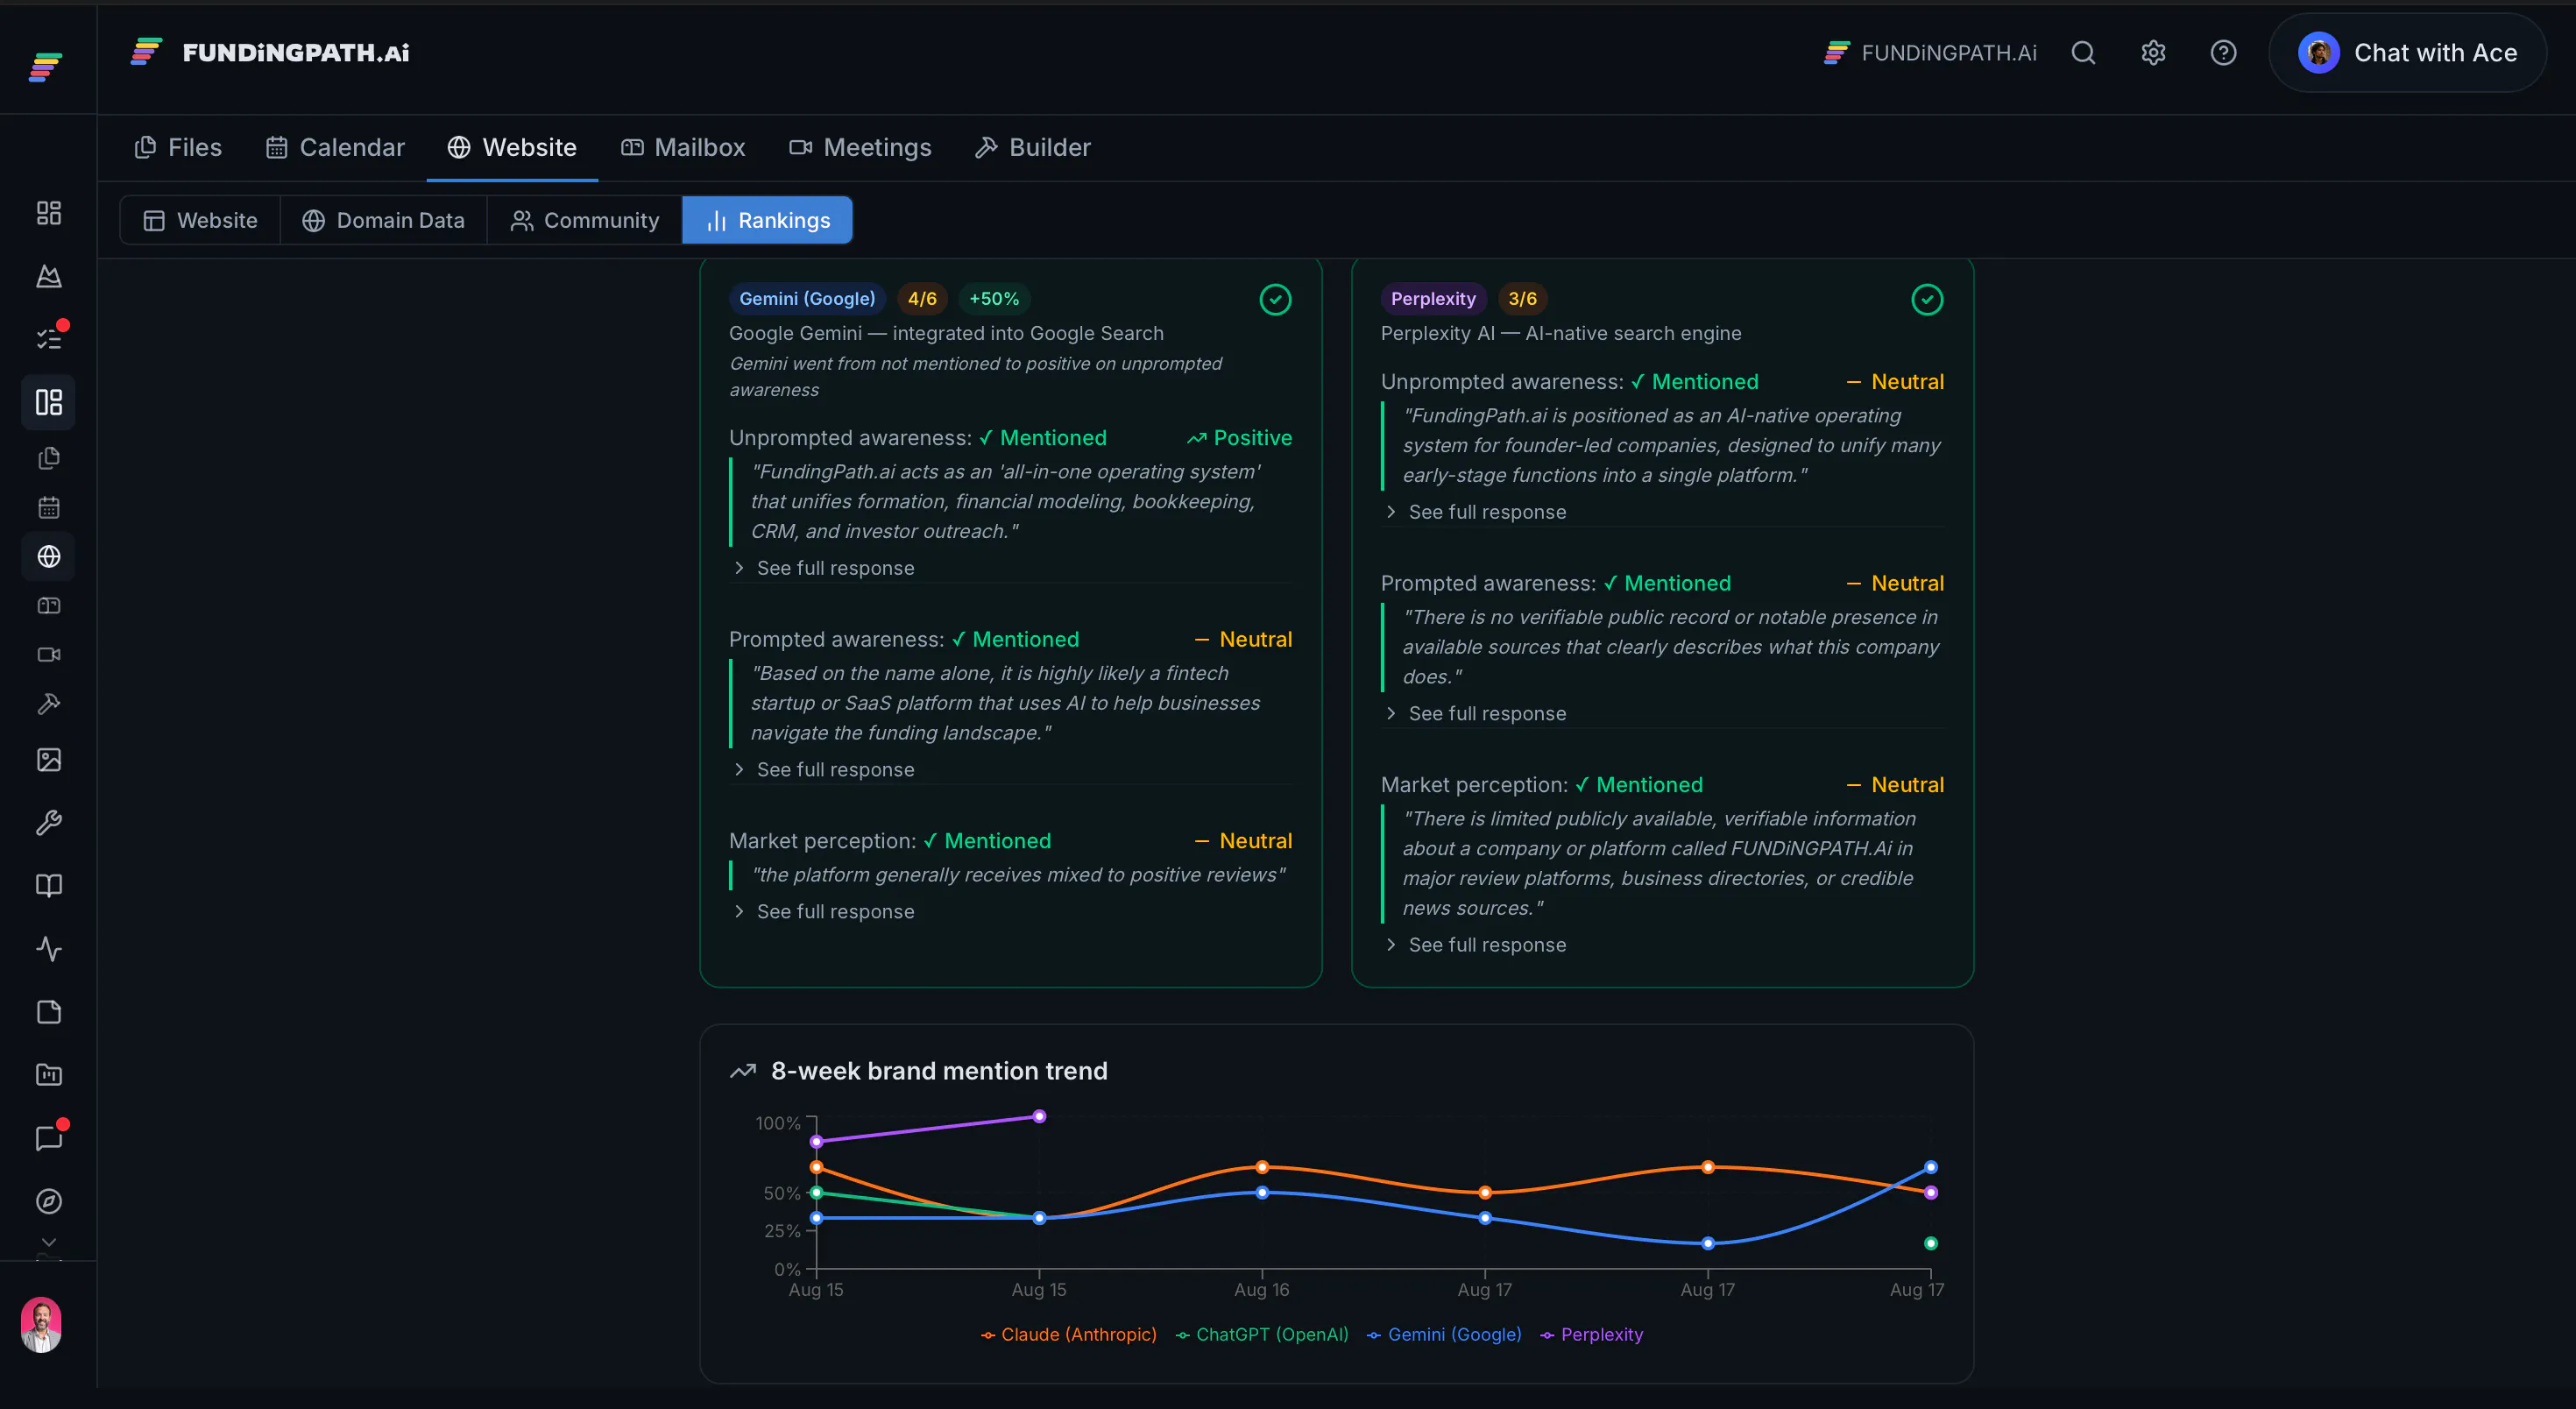Open the Domain Data sub-tab
The height and width of the screenshot is (1409, 2576).
(384, 220)
